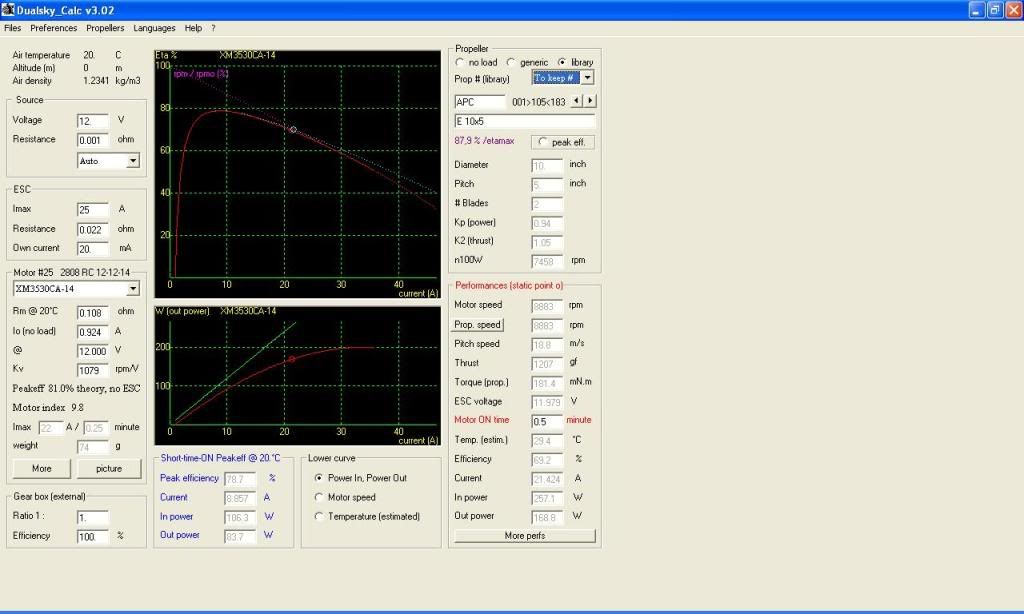Expand the Source 'Auto' dropdown

(x=133, y=160)
